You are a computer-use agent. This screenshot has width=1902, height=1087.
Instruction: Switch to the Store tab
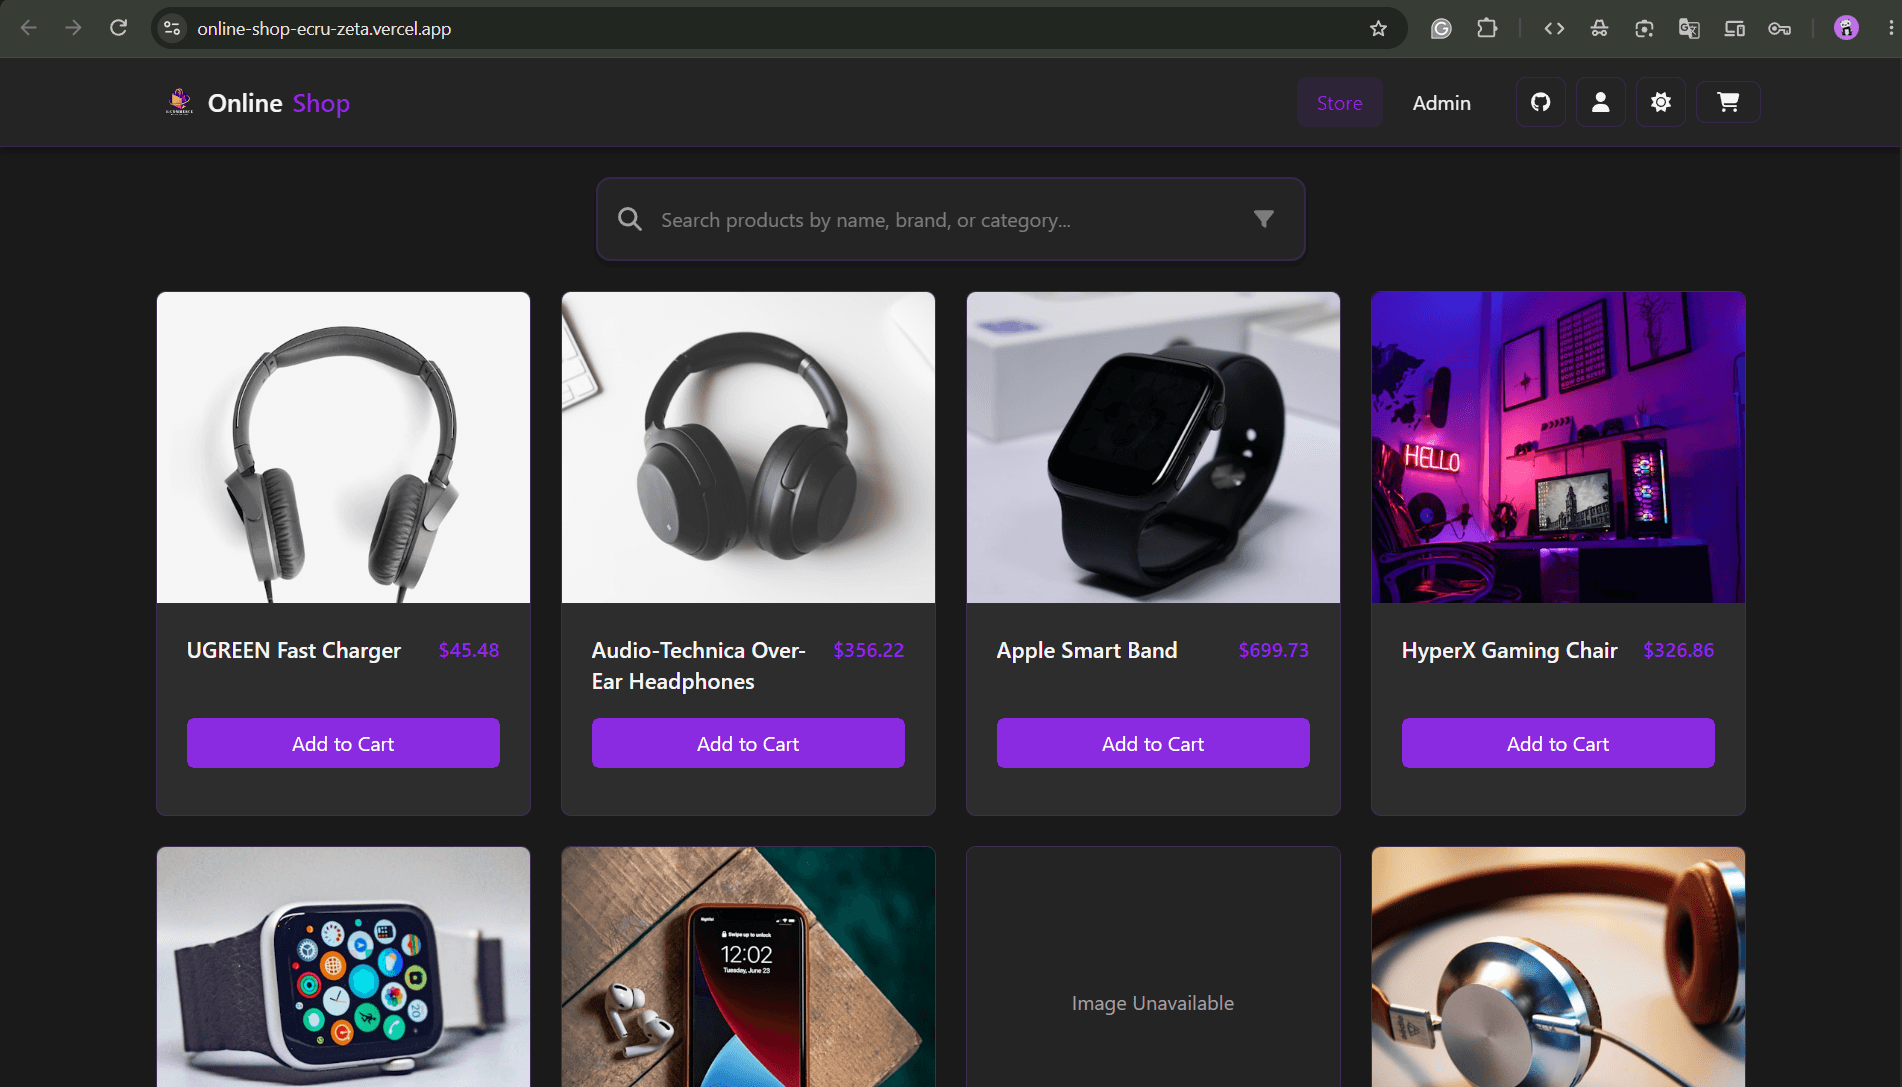pyautogui.click(x=1340, y=103)
